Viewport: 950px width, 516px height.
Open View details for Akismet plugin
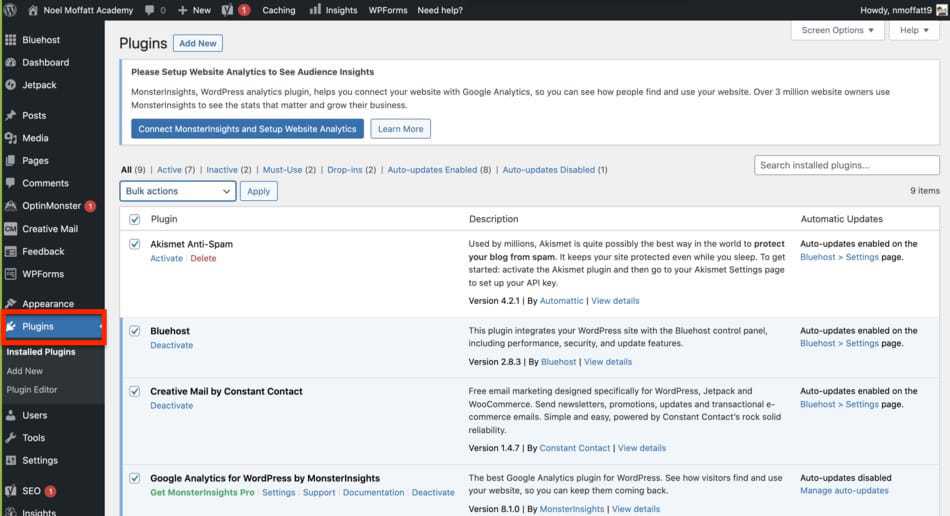tap(615, 300)
